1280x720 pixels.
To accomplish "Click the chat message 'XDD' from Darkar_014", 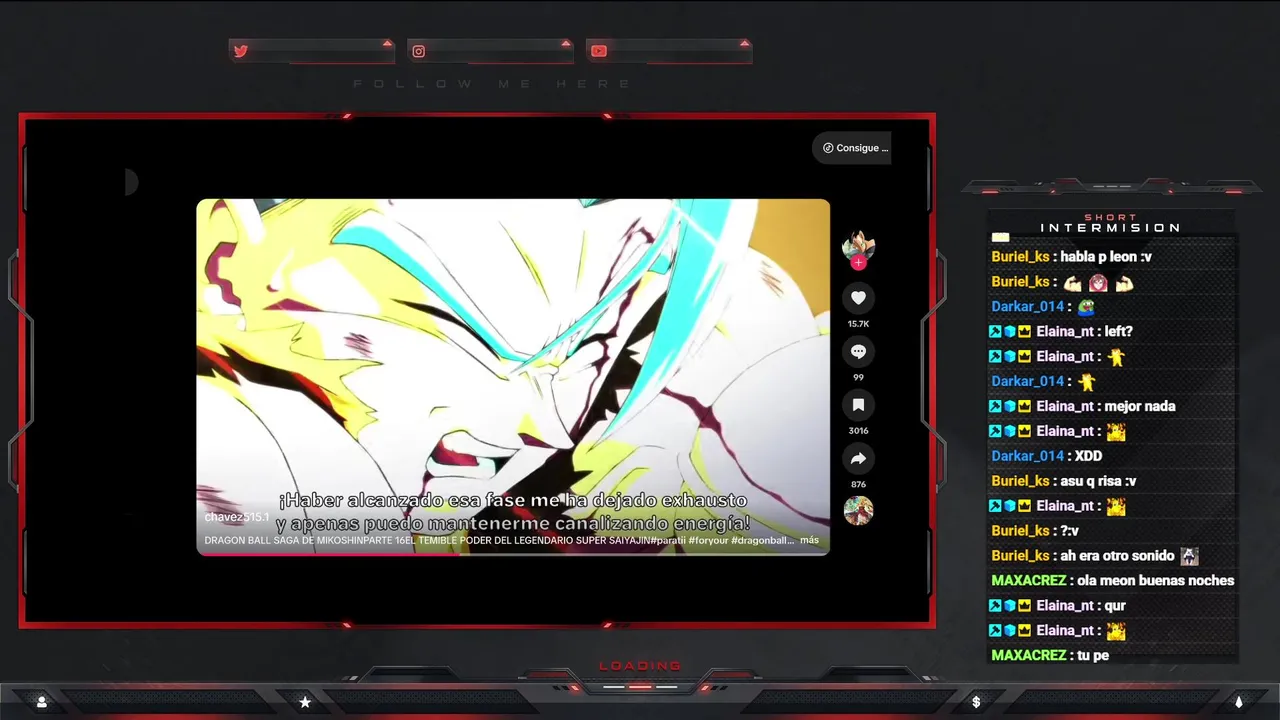I will click(x=1088, y=456).
